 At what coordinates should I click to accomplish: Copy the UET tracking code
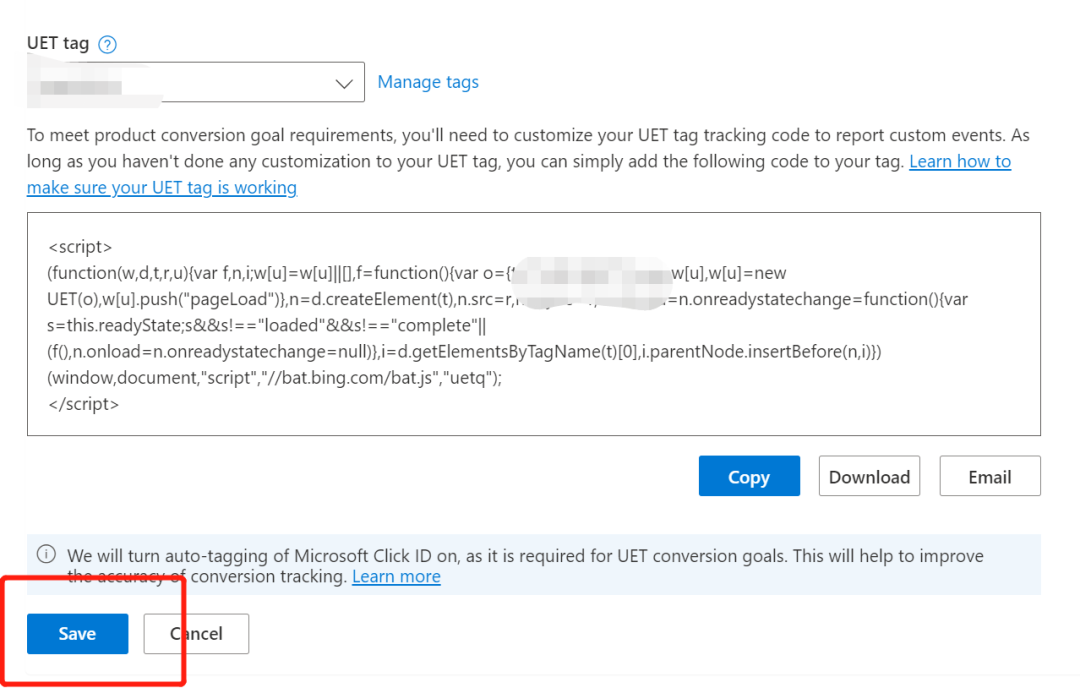[x=749, y=476]
